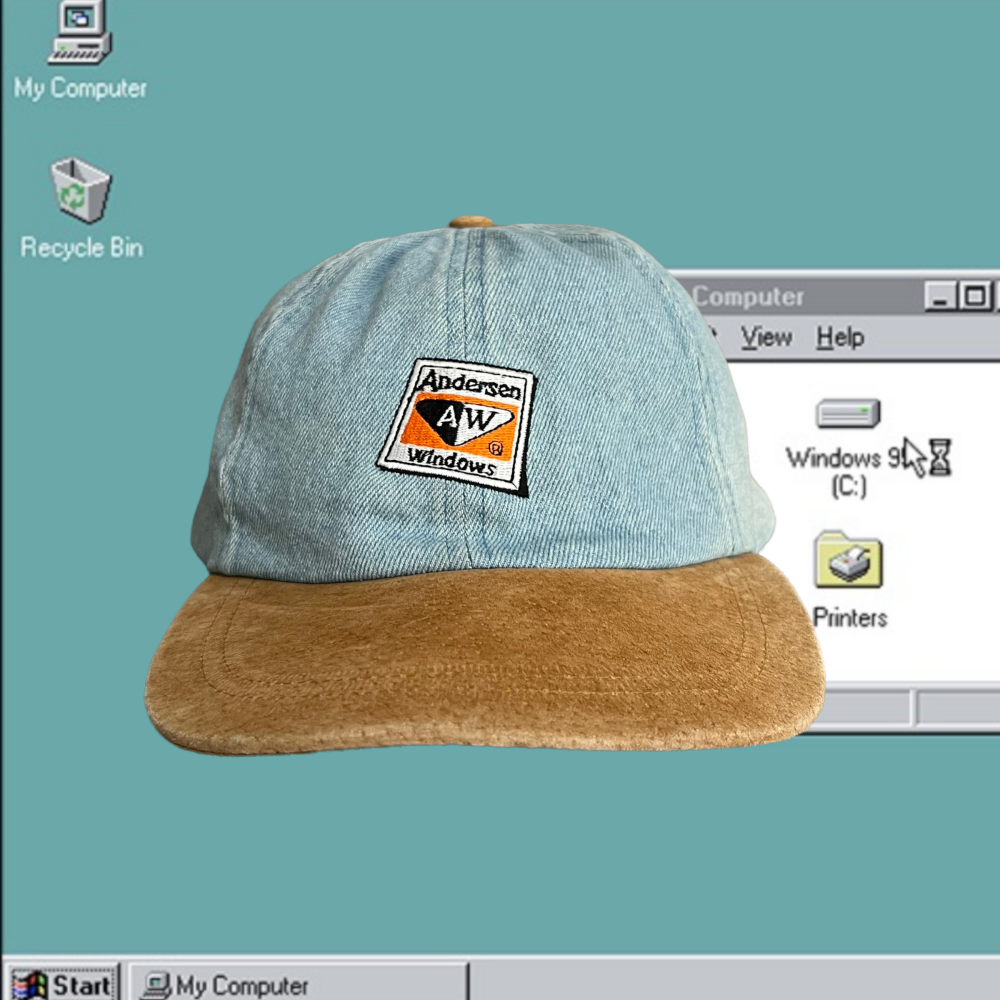Select the "Recycle Bin" text label
The image size is (1000, 1000).
point(81,248)
